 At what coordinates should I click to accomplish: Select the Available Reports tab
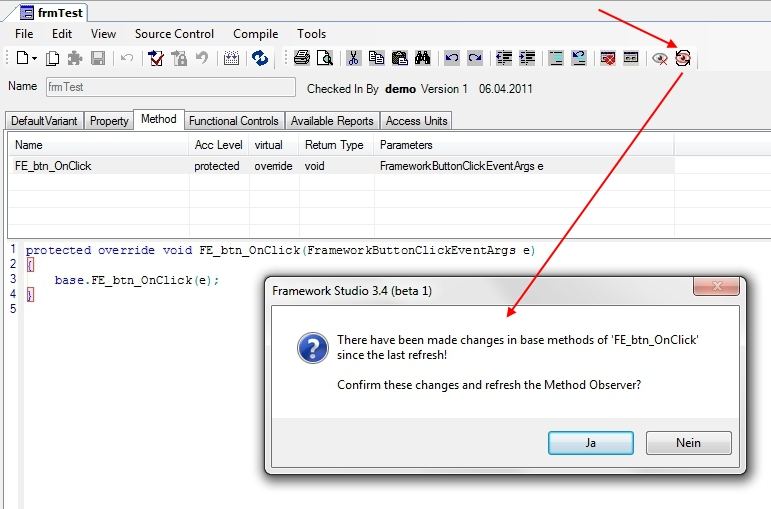pos(332,121)
